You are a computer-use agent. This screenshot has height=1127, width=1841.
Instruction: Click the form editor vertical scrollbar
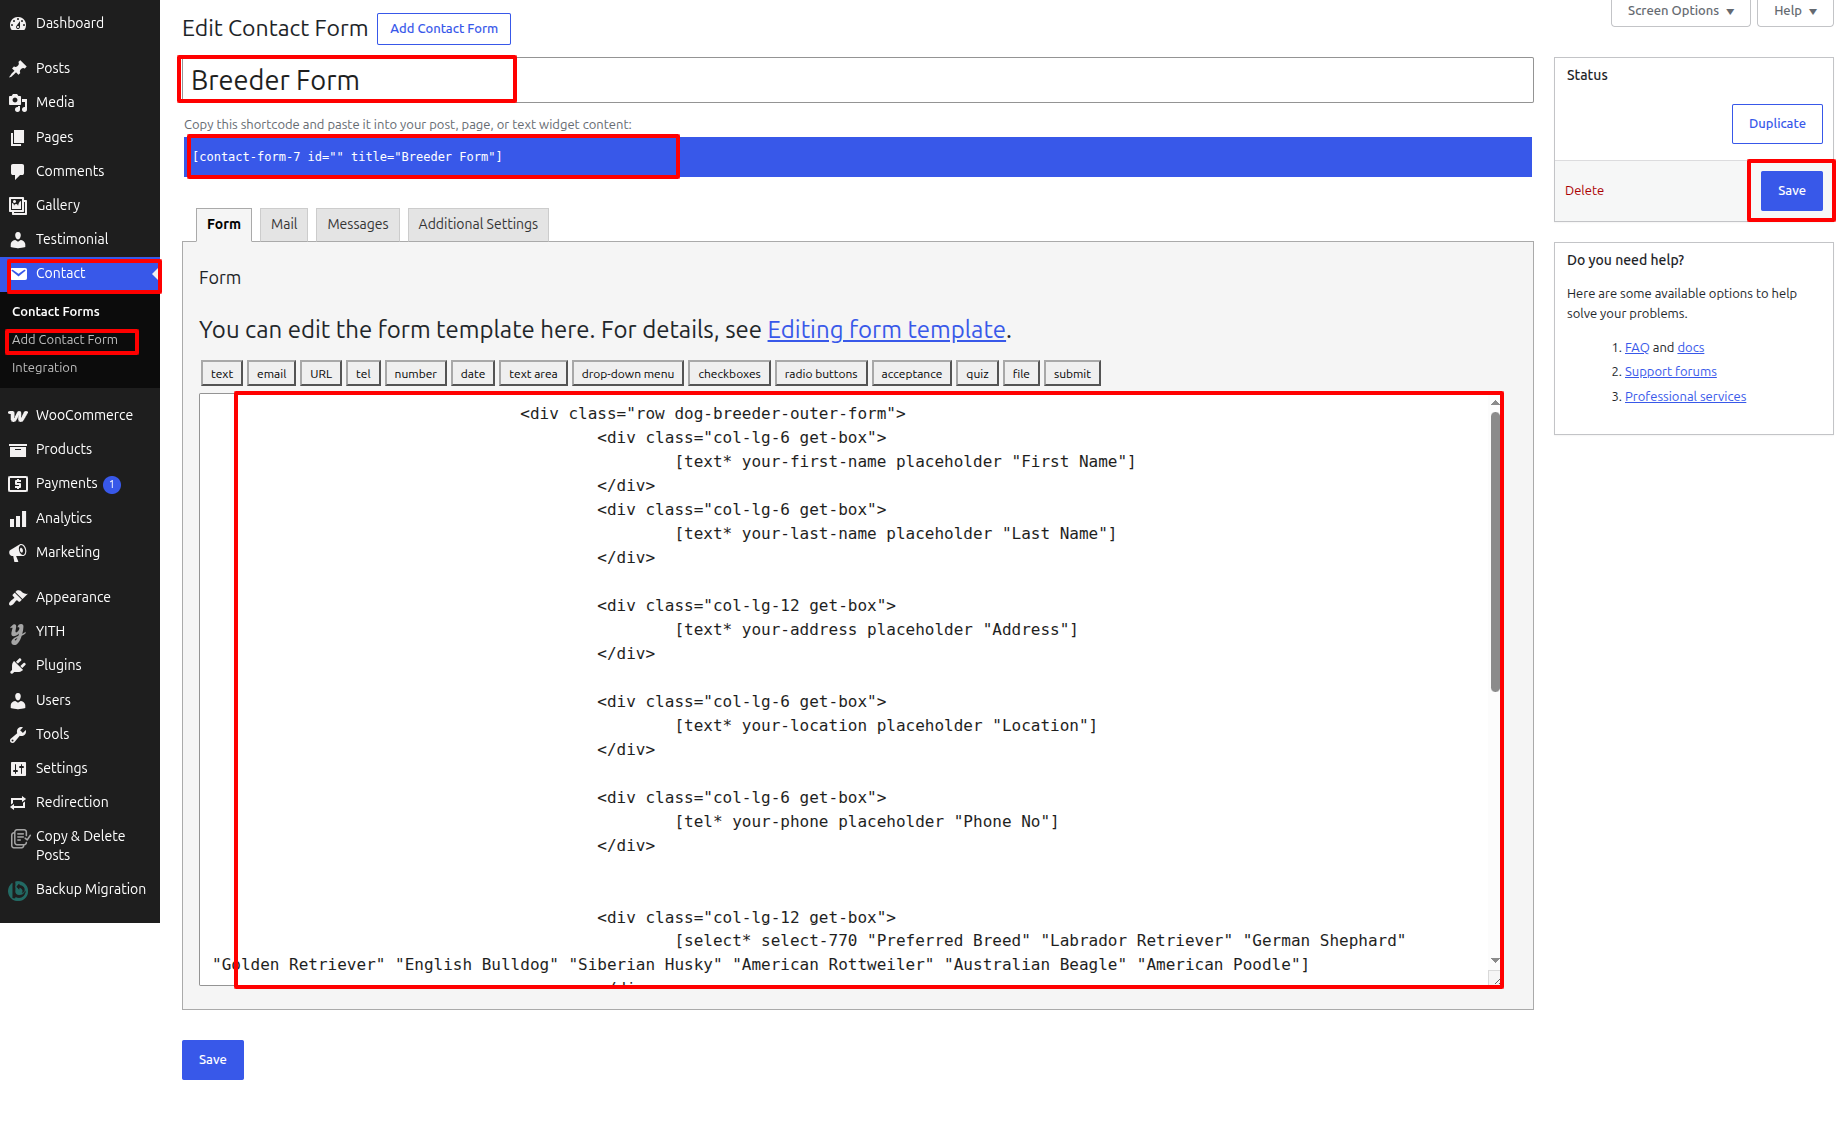click(1495, 551)
